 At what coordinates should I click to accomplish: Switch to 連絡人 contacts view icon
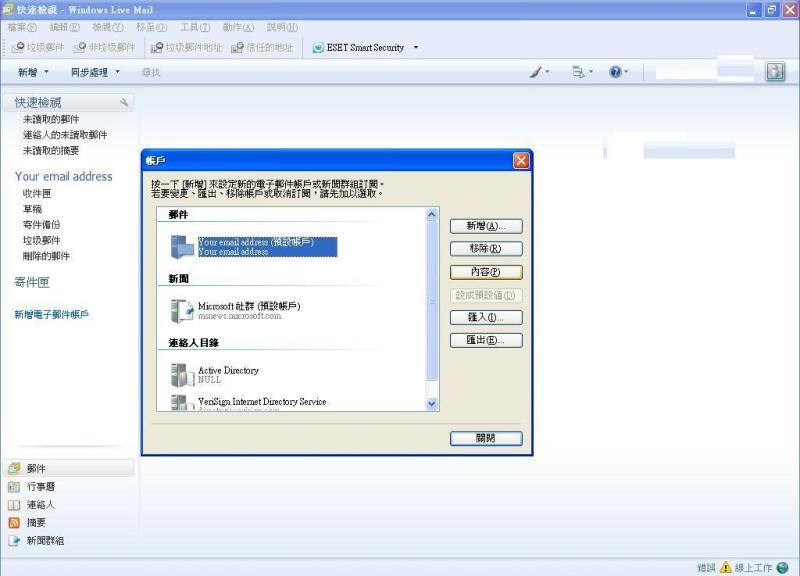pos(14,505)
